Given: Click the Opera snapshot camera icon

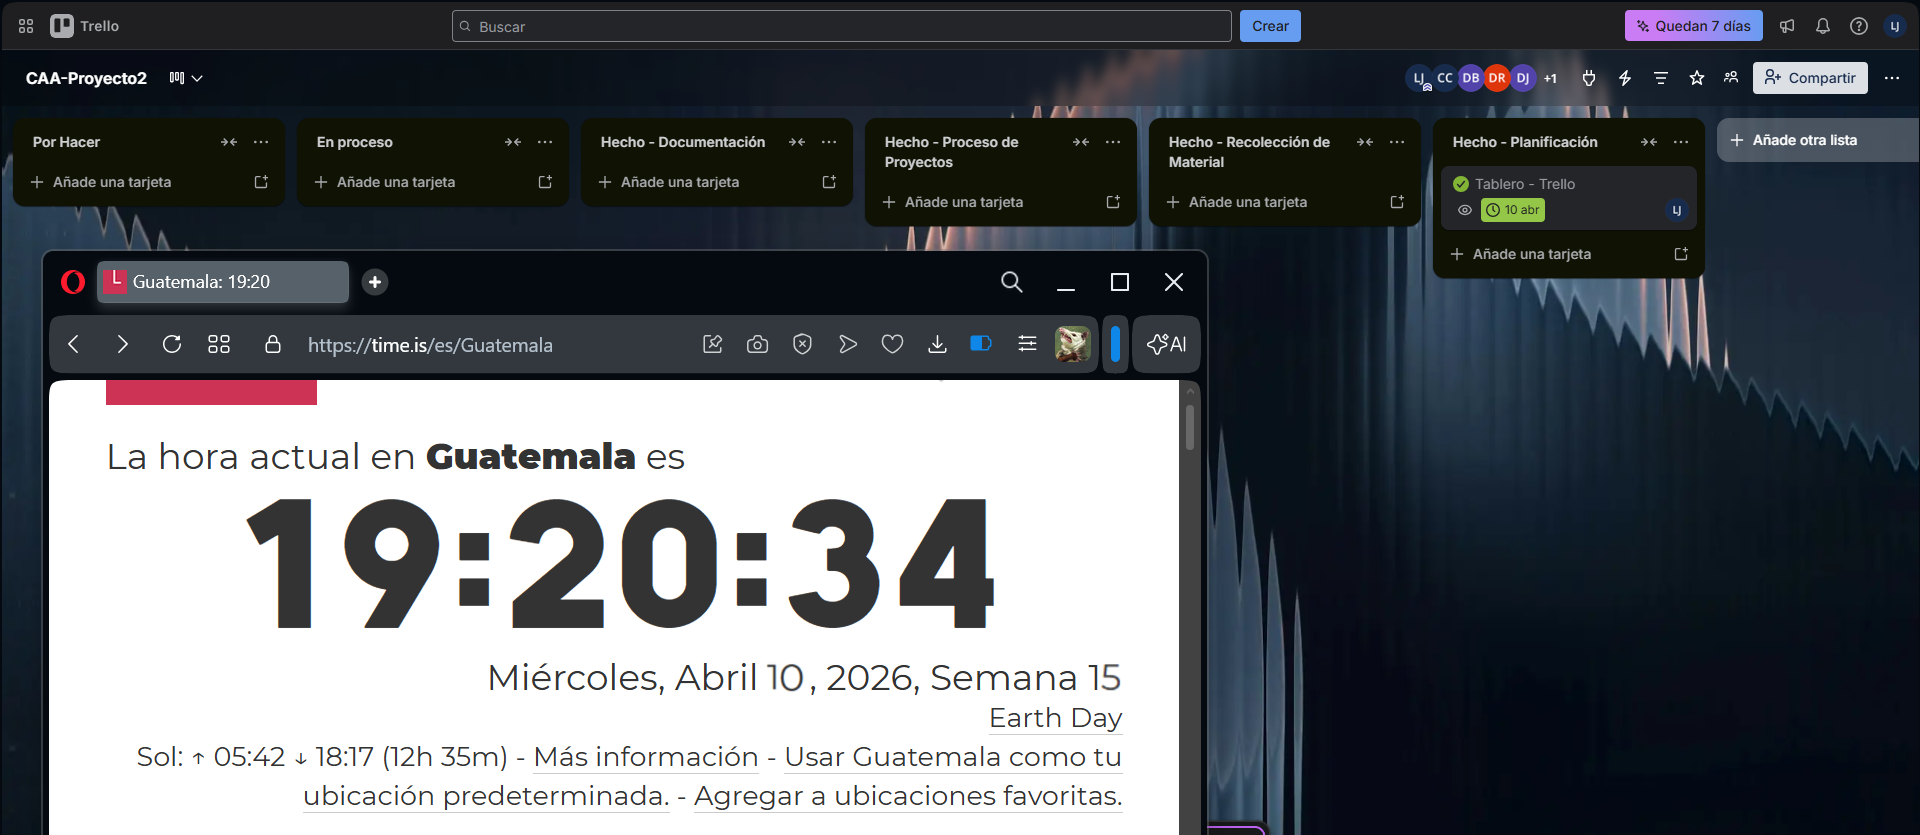Looking at the screenshot, I should (757, 344).
